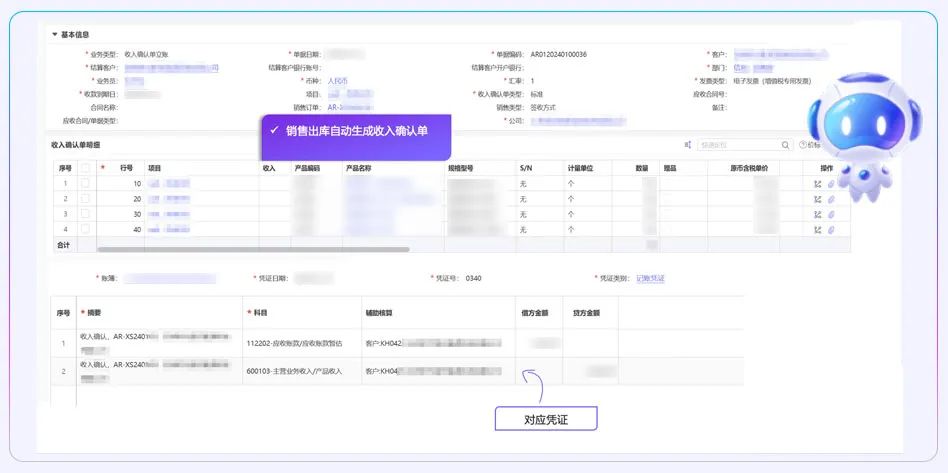This screenshot has width=948, height=473.
Task: Check the checkbox for row 1
Action: click(x=86, y=184)
